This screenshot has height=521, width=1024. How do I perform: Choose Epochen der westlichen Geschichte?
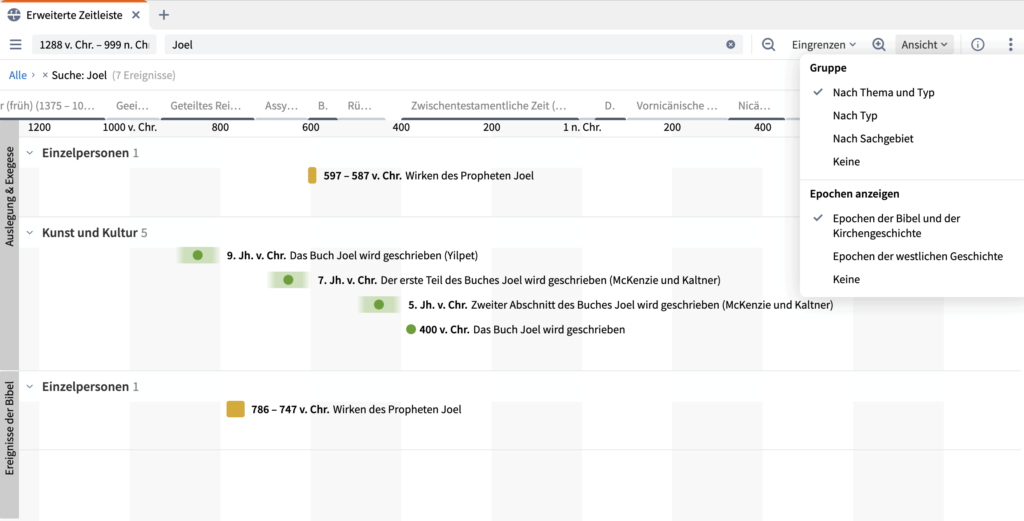point(917,256)
